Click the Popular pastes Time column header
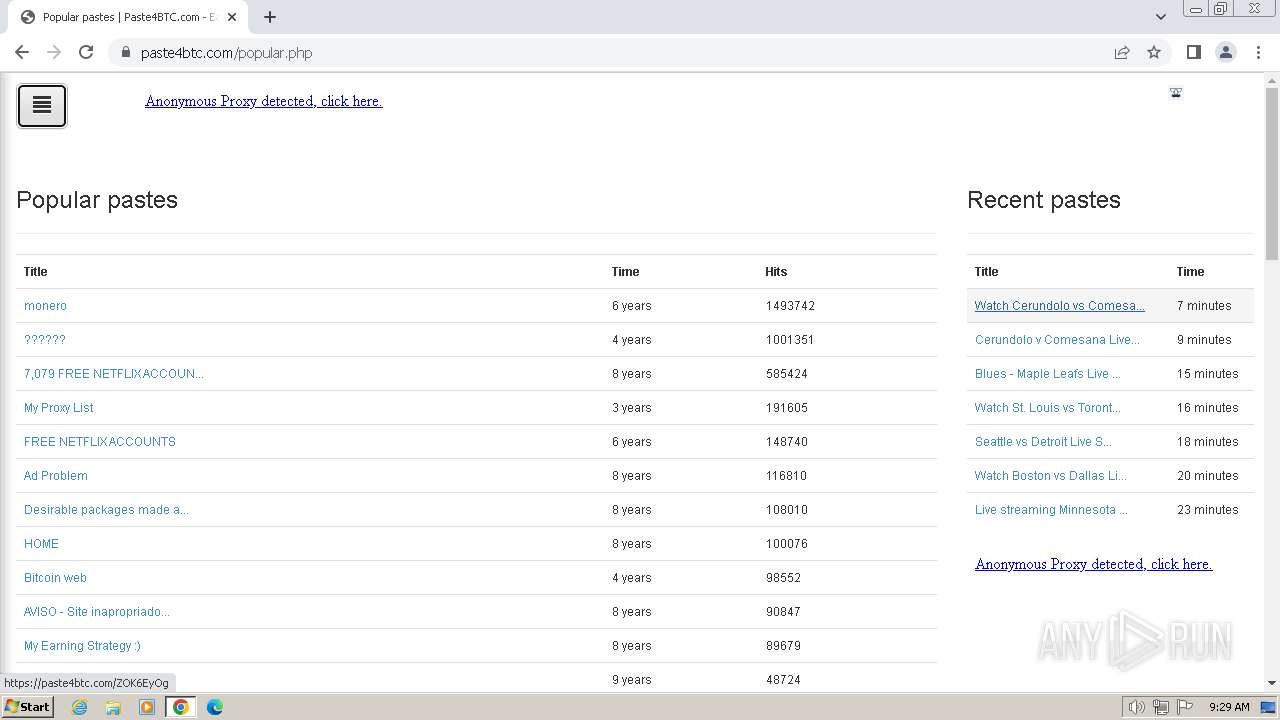The image size is (1280, 720). click(x=626, y=272)
